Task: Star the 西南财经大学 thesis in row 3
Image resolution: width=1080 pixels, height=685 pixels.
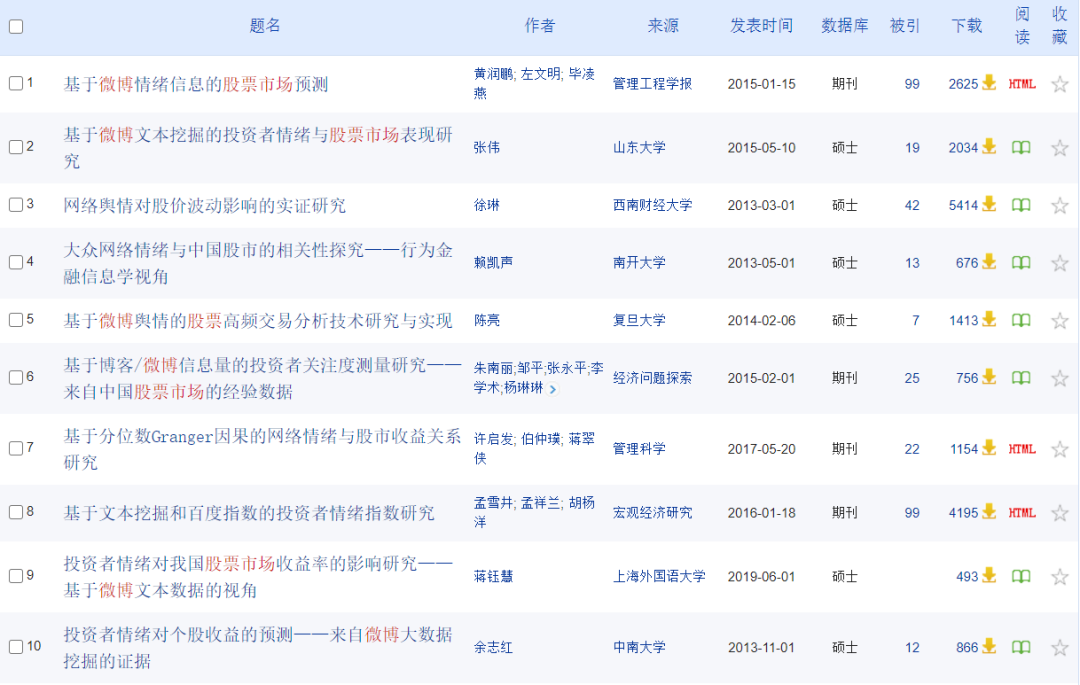Action: (x=1059, y=205)
